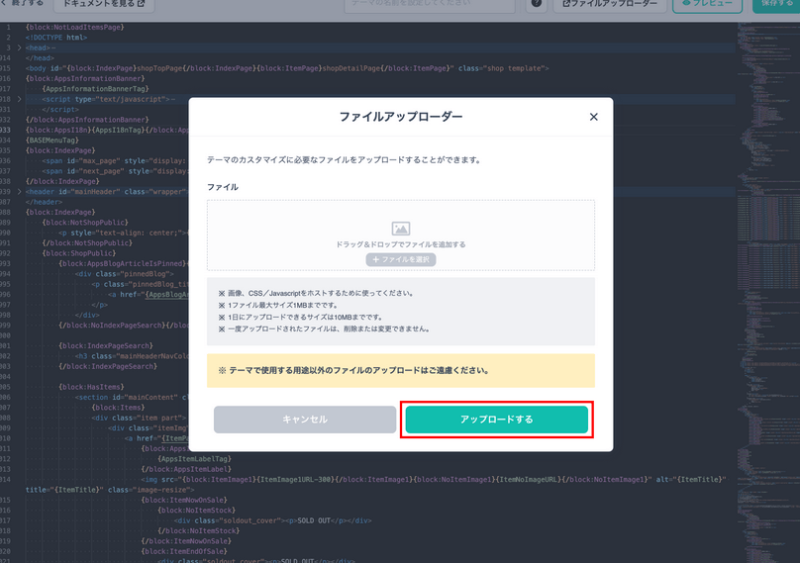Click the drag and drop file area
Screen dimensions: 800x563
coord(401,235)
